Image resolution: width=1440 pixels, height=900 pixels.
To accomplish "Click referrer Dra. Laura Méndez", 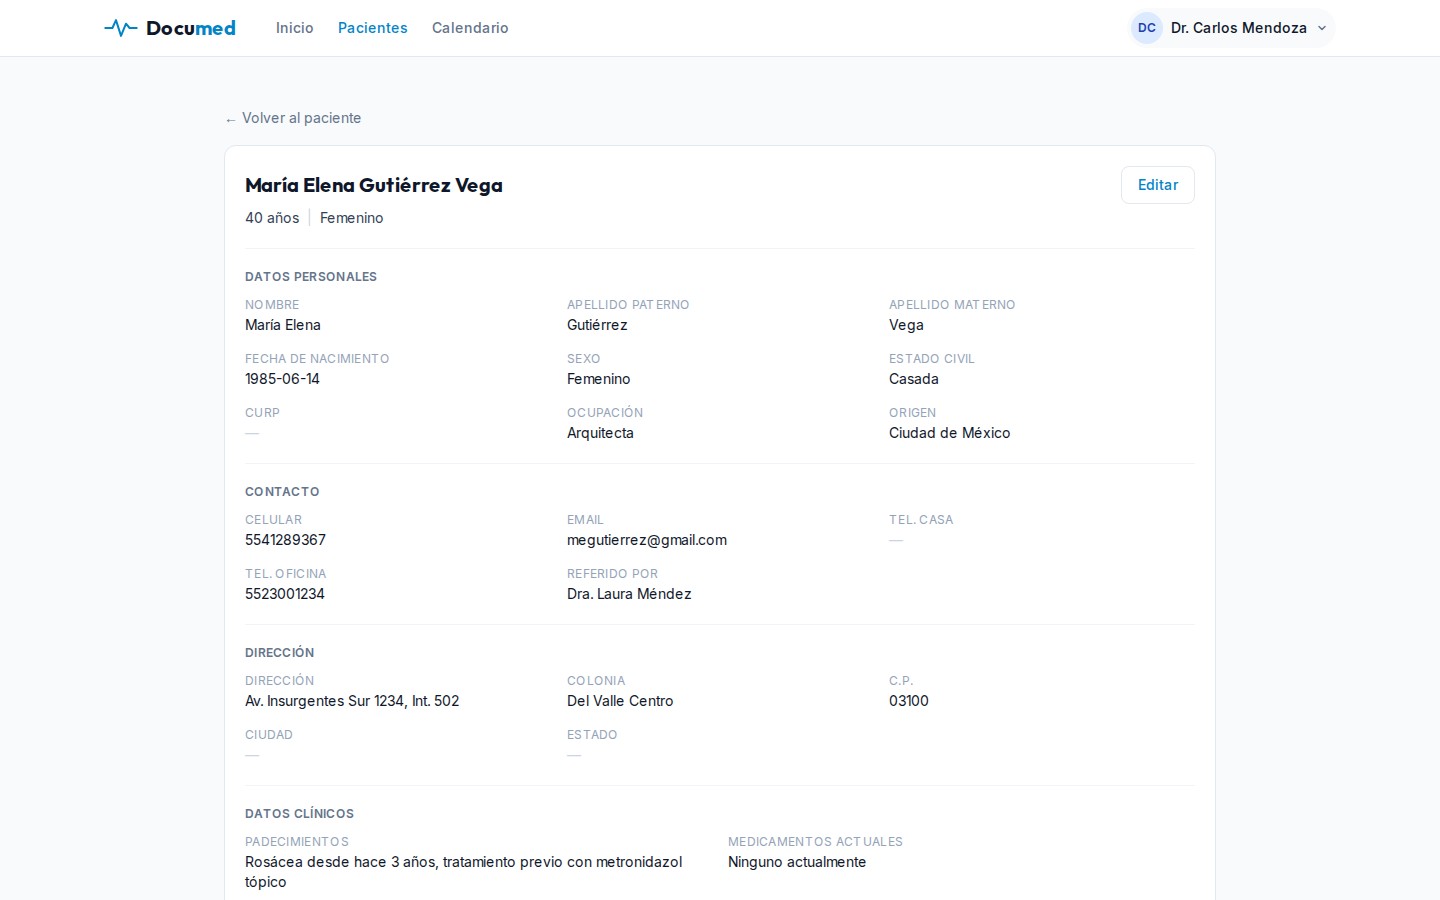I will (629, 594).
